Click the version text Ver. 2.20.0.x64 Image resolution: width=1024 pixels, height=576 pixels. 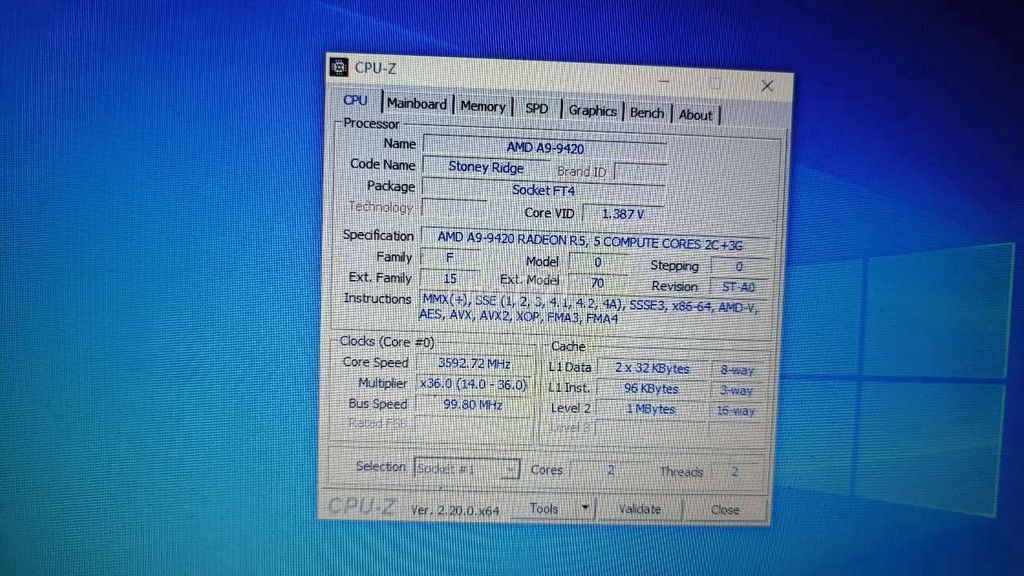455,510
